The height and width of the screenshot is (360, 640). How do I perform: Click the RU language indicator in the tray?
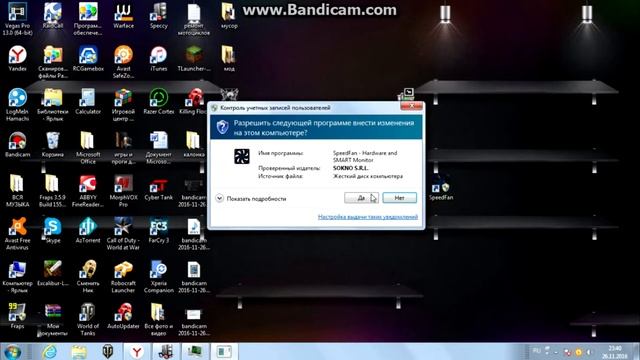pyautogui.click(x=536, y=351)
